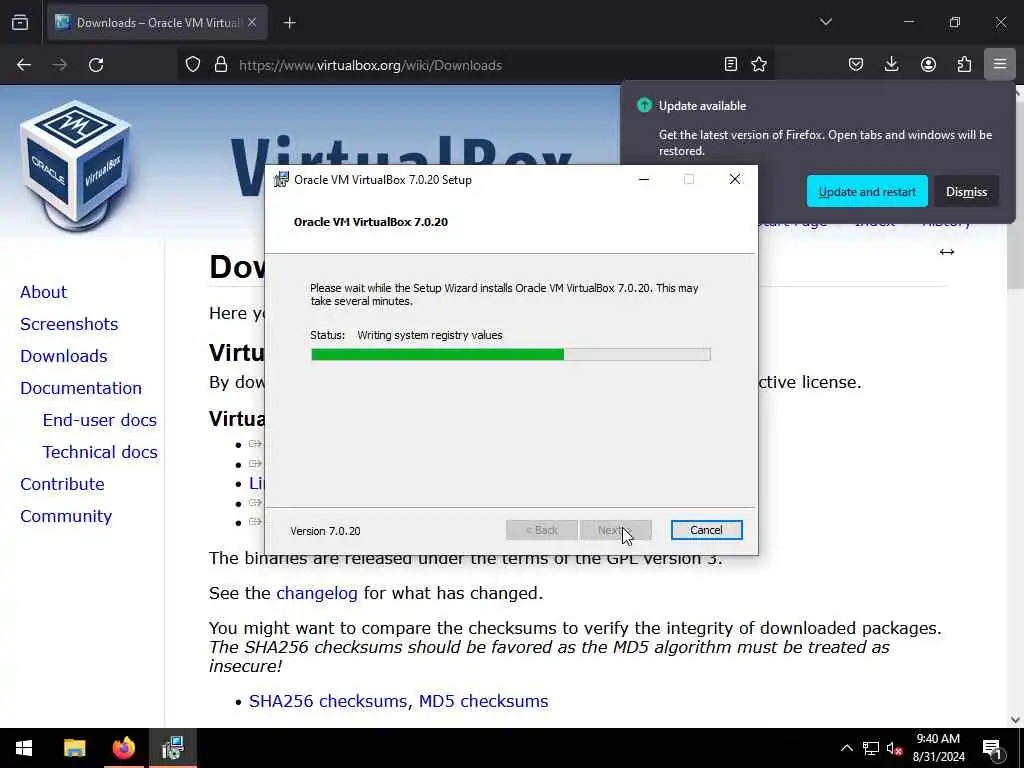The height and width of the screenshot is (768, 1024).
Task: Open the Screenshots sidebar link
Action: pos(69,324)
